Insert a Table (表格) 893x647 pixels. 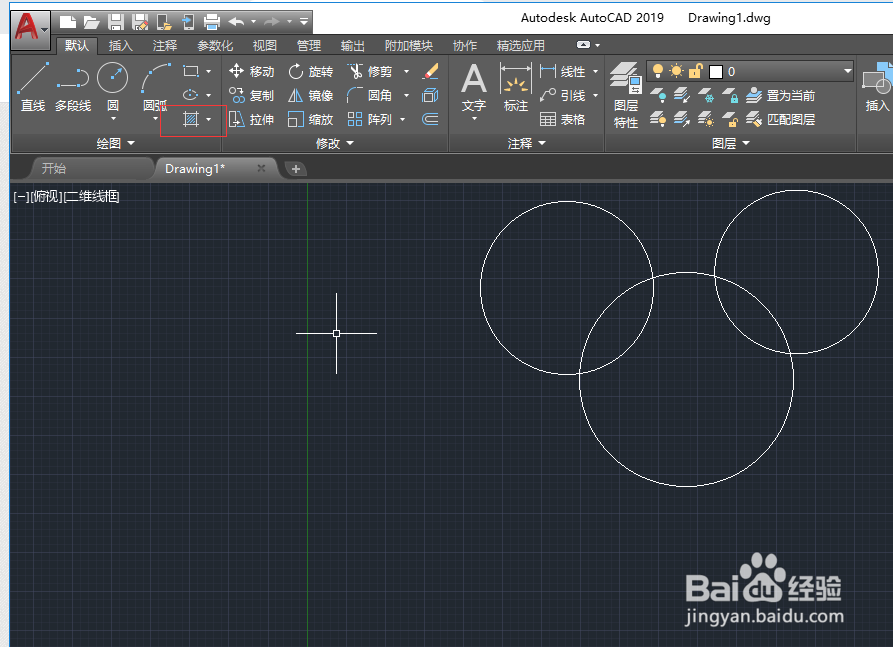pyautogui.click(x=562, y=119)
